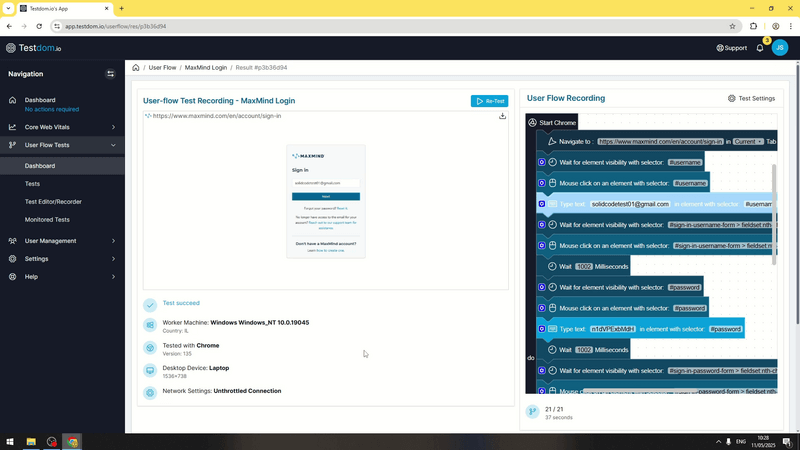Toggle marker on Type text password step
The height and width of the screenshot is (450, 800).
tap(542, 329)
